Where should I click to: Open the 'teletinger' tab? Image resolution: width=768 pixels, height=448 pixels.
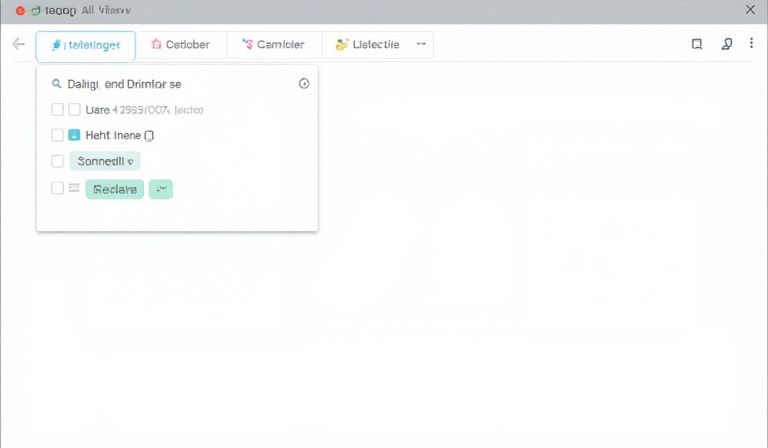click(x=85, y=46)
